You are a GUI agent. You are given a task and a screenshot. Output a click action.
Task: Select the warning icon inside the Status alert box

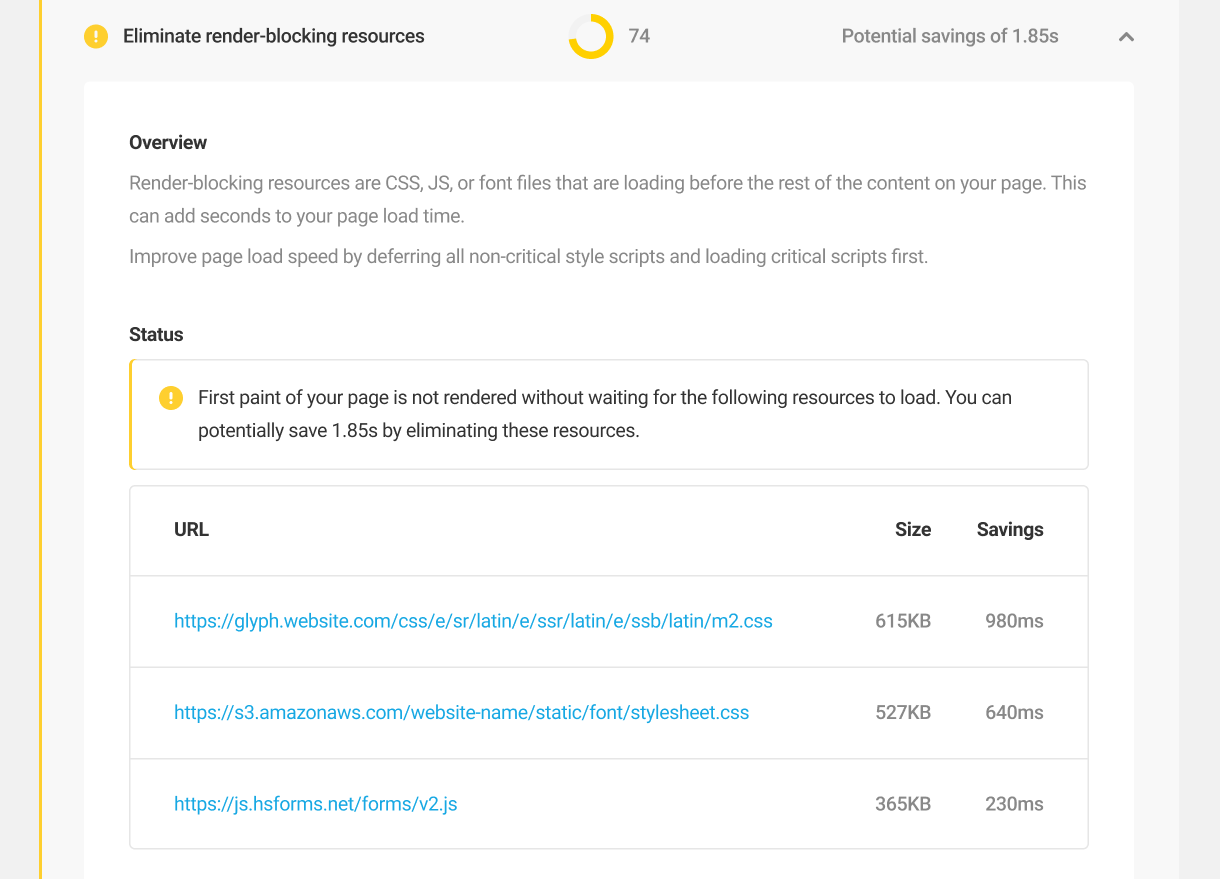pos(170,397)
